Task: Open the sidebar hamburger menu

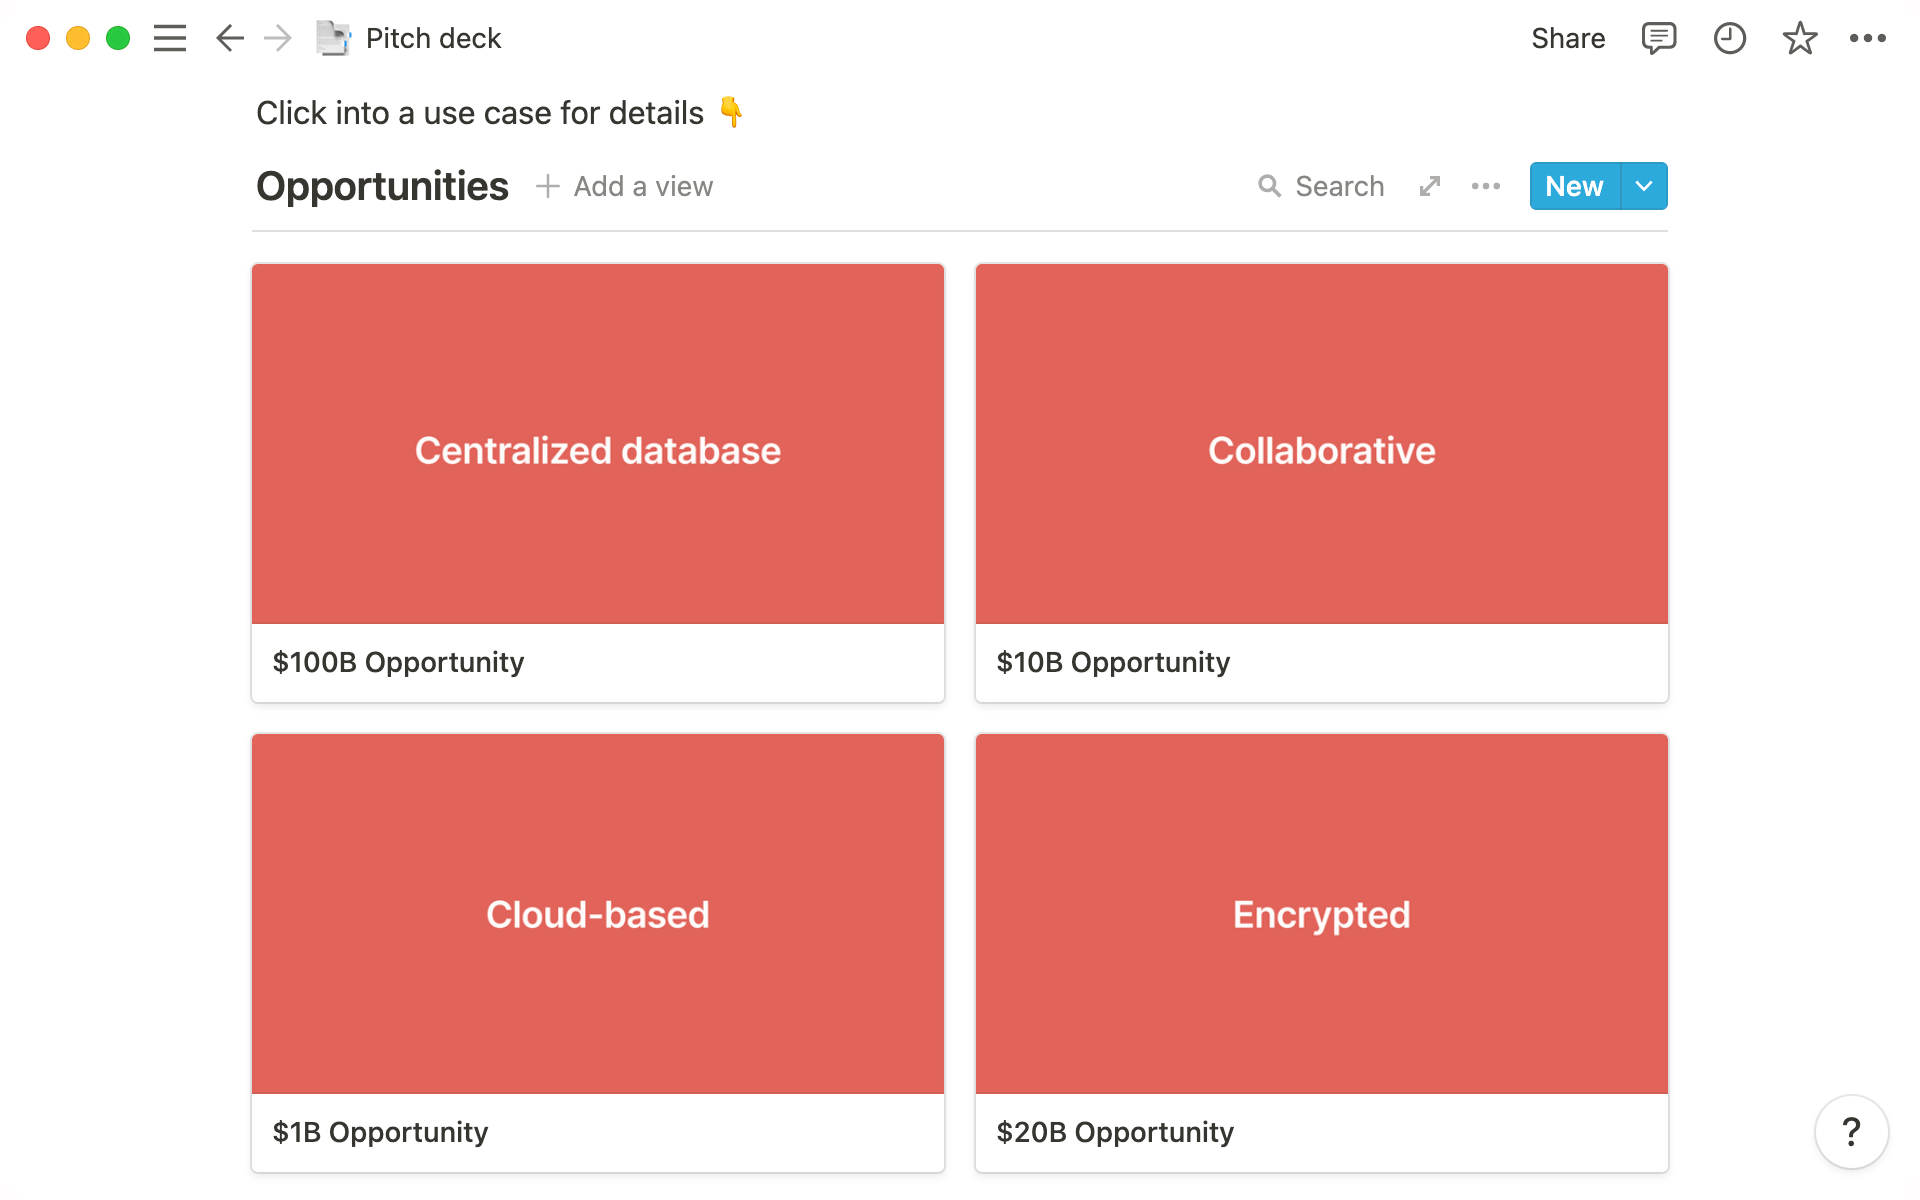Action: [x=170, y=38]
